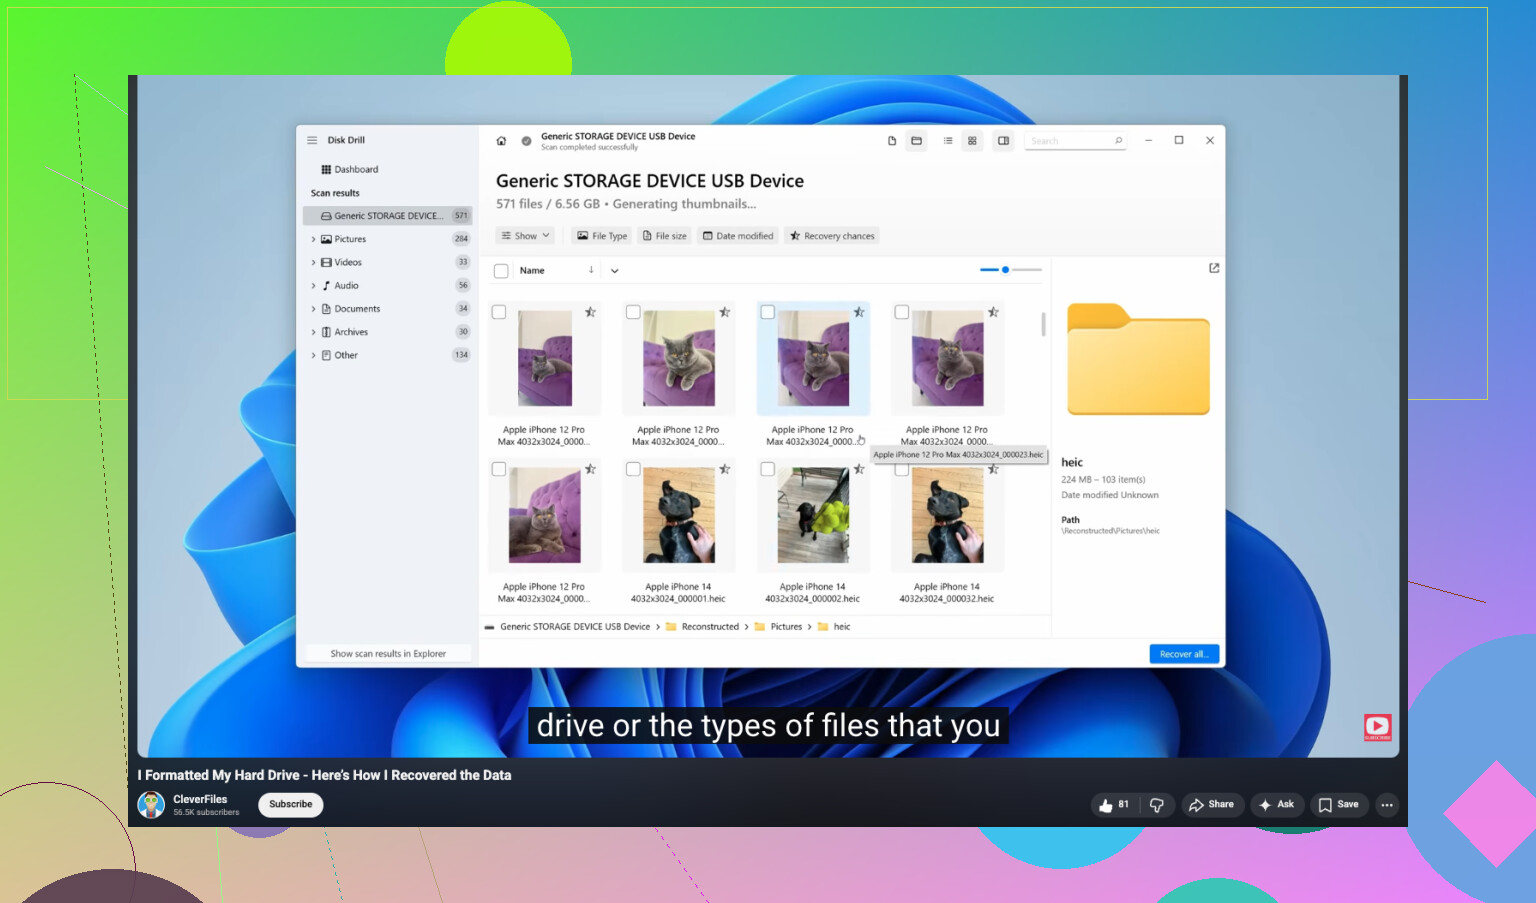Tick the select-all checkbox beside Name

click(x=501, y=271)
